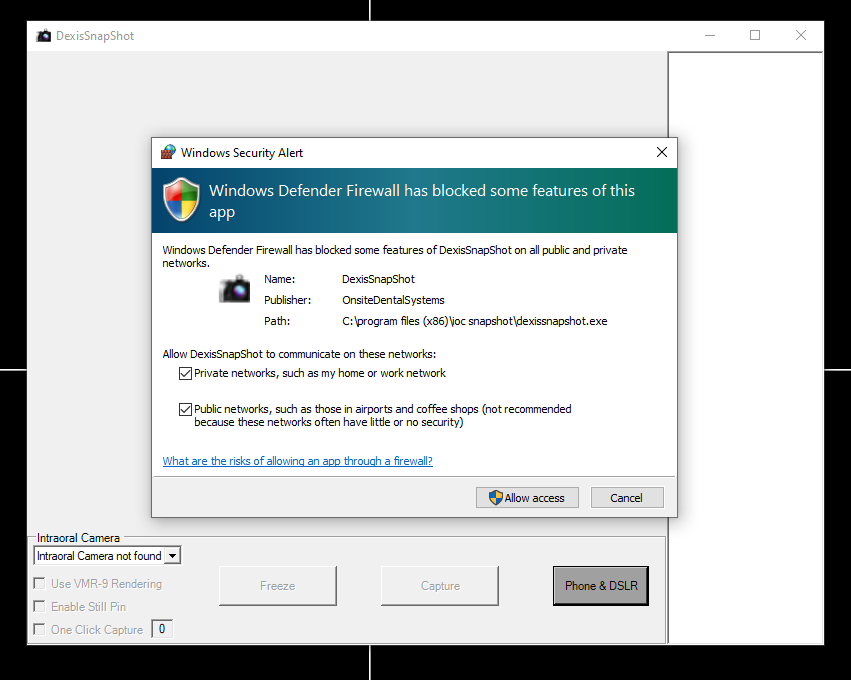Click the green banner heading about blocked features
Screen dimensions: 851x680
(x=422, y=201)
